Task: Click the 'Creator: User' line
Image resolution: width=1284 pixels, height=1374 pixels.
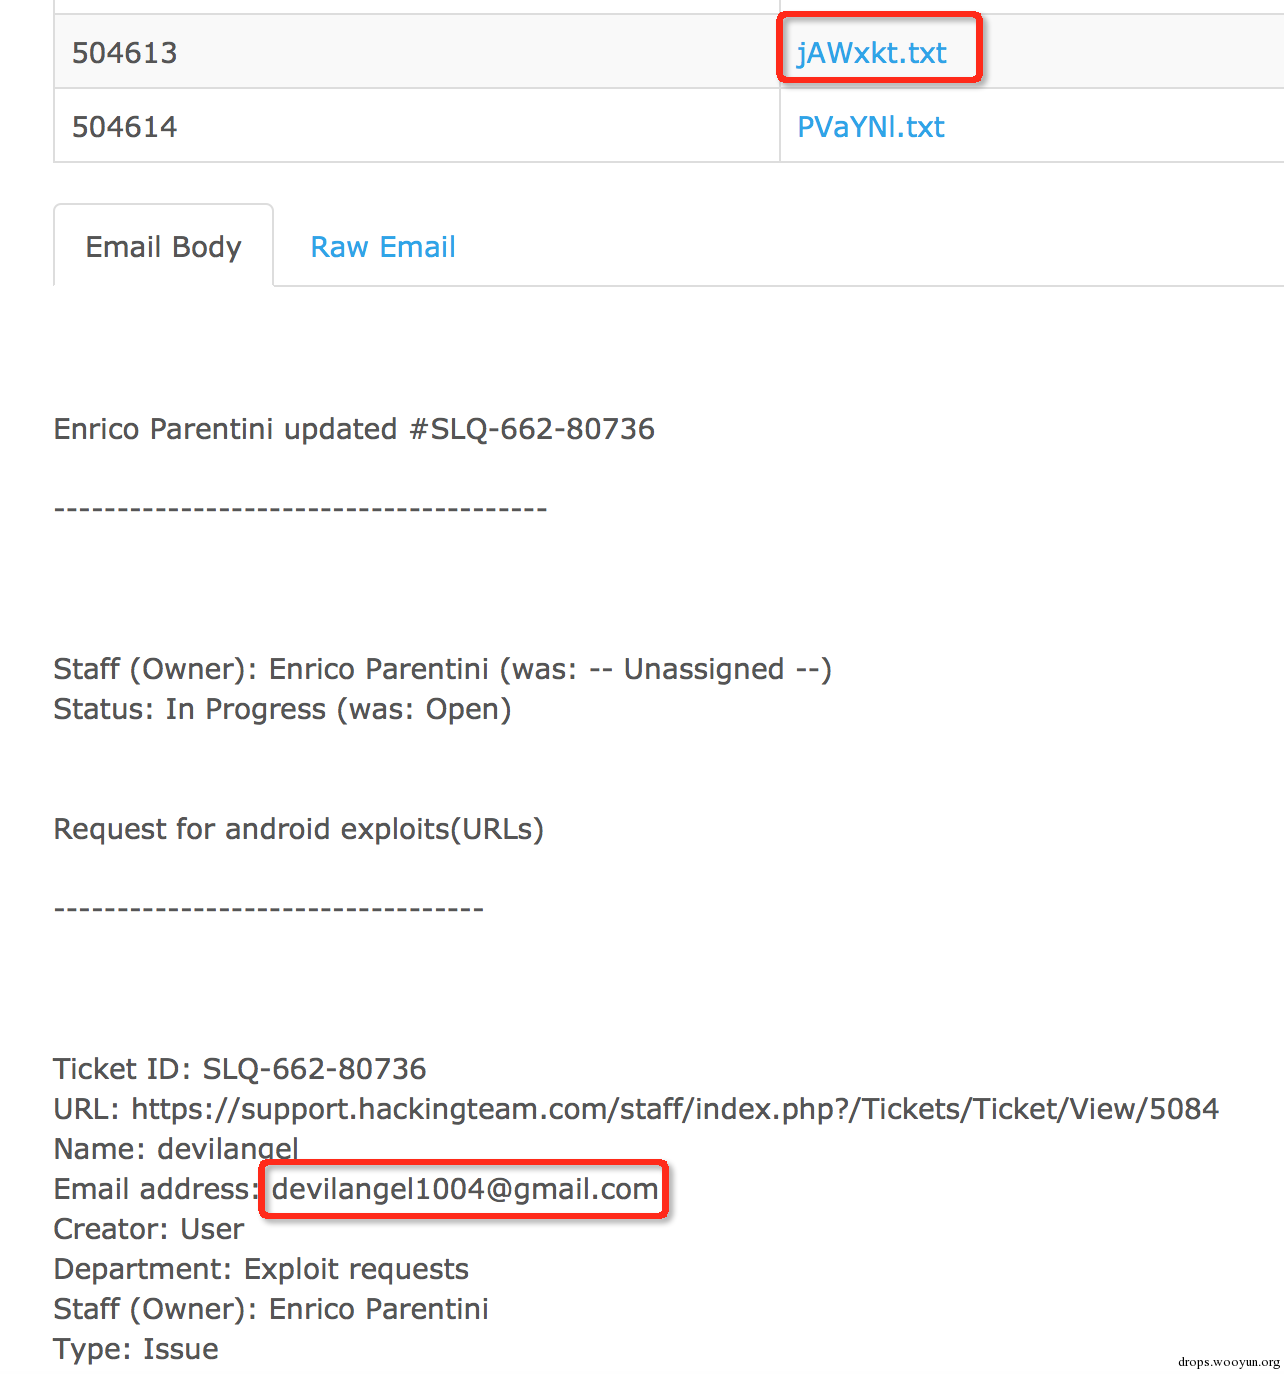Action: (148, 1229)
